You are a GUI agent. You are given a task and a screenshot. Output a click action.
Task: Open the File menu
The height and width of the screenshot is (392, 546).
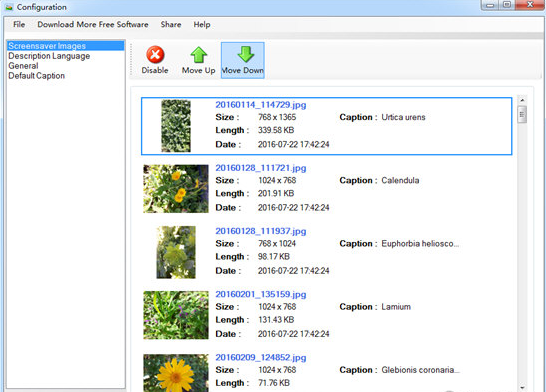[19, 24]
